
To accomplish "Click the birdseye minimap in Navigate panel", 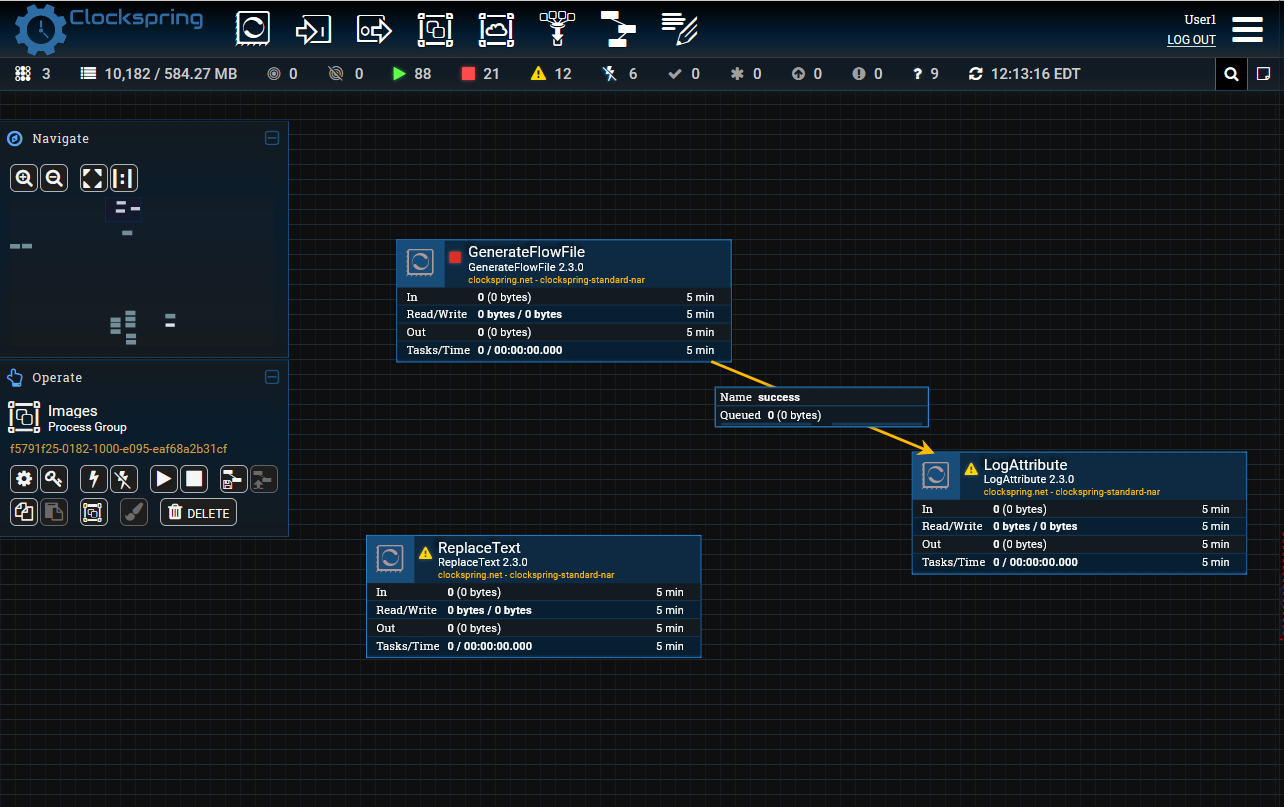I will click(143, 272).
